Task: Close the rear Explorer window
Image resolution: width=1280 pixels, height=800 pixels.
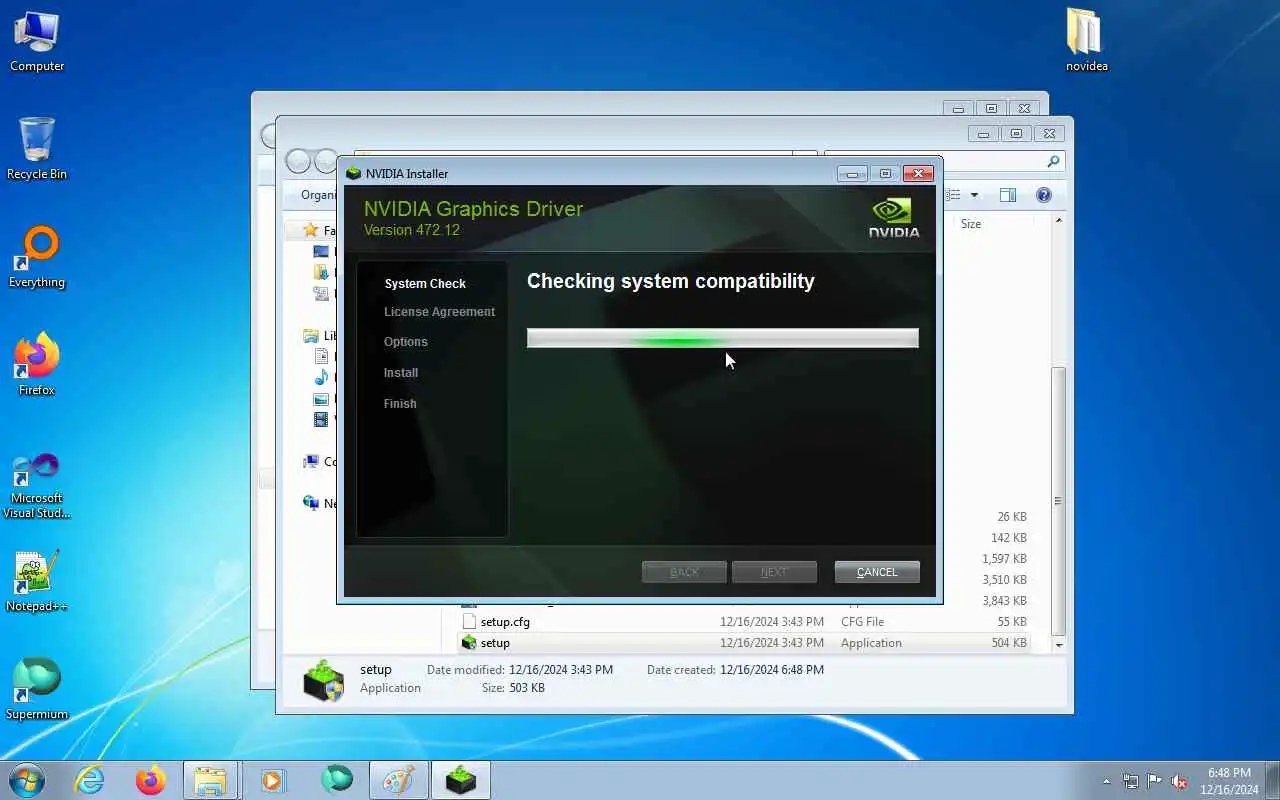Action: 1024,108
